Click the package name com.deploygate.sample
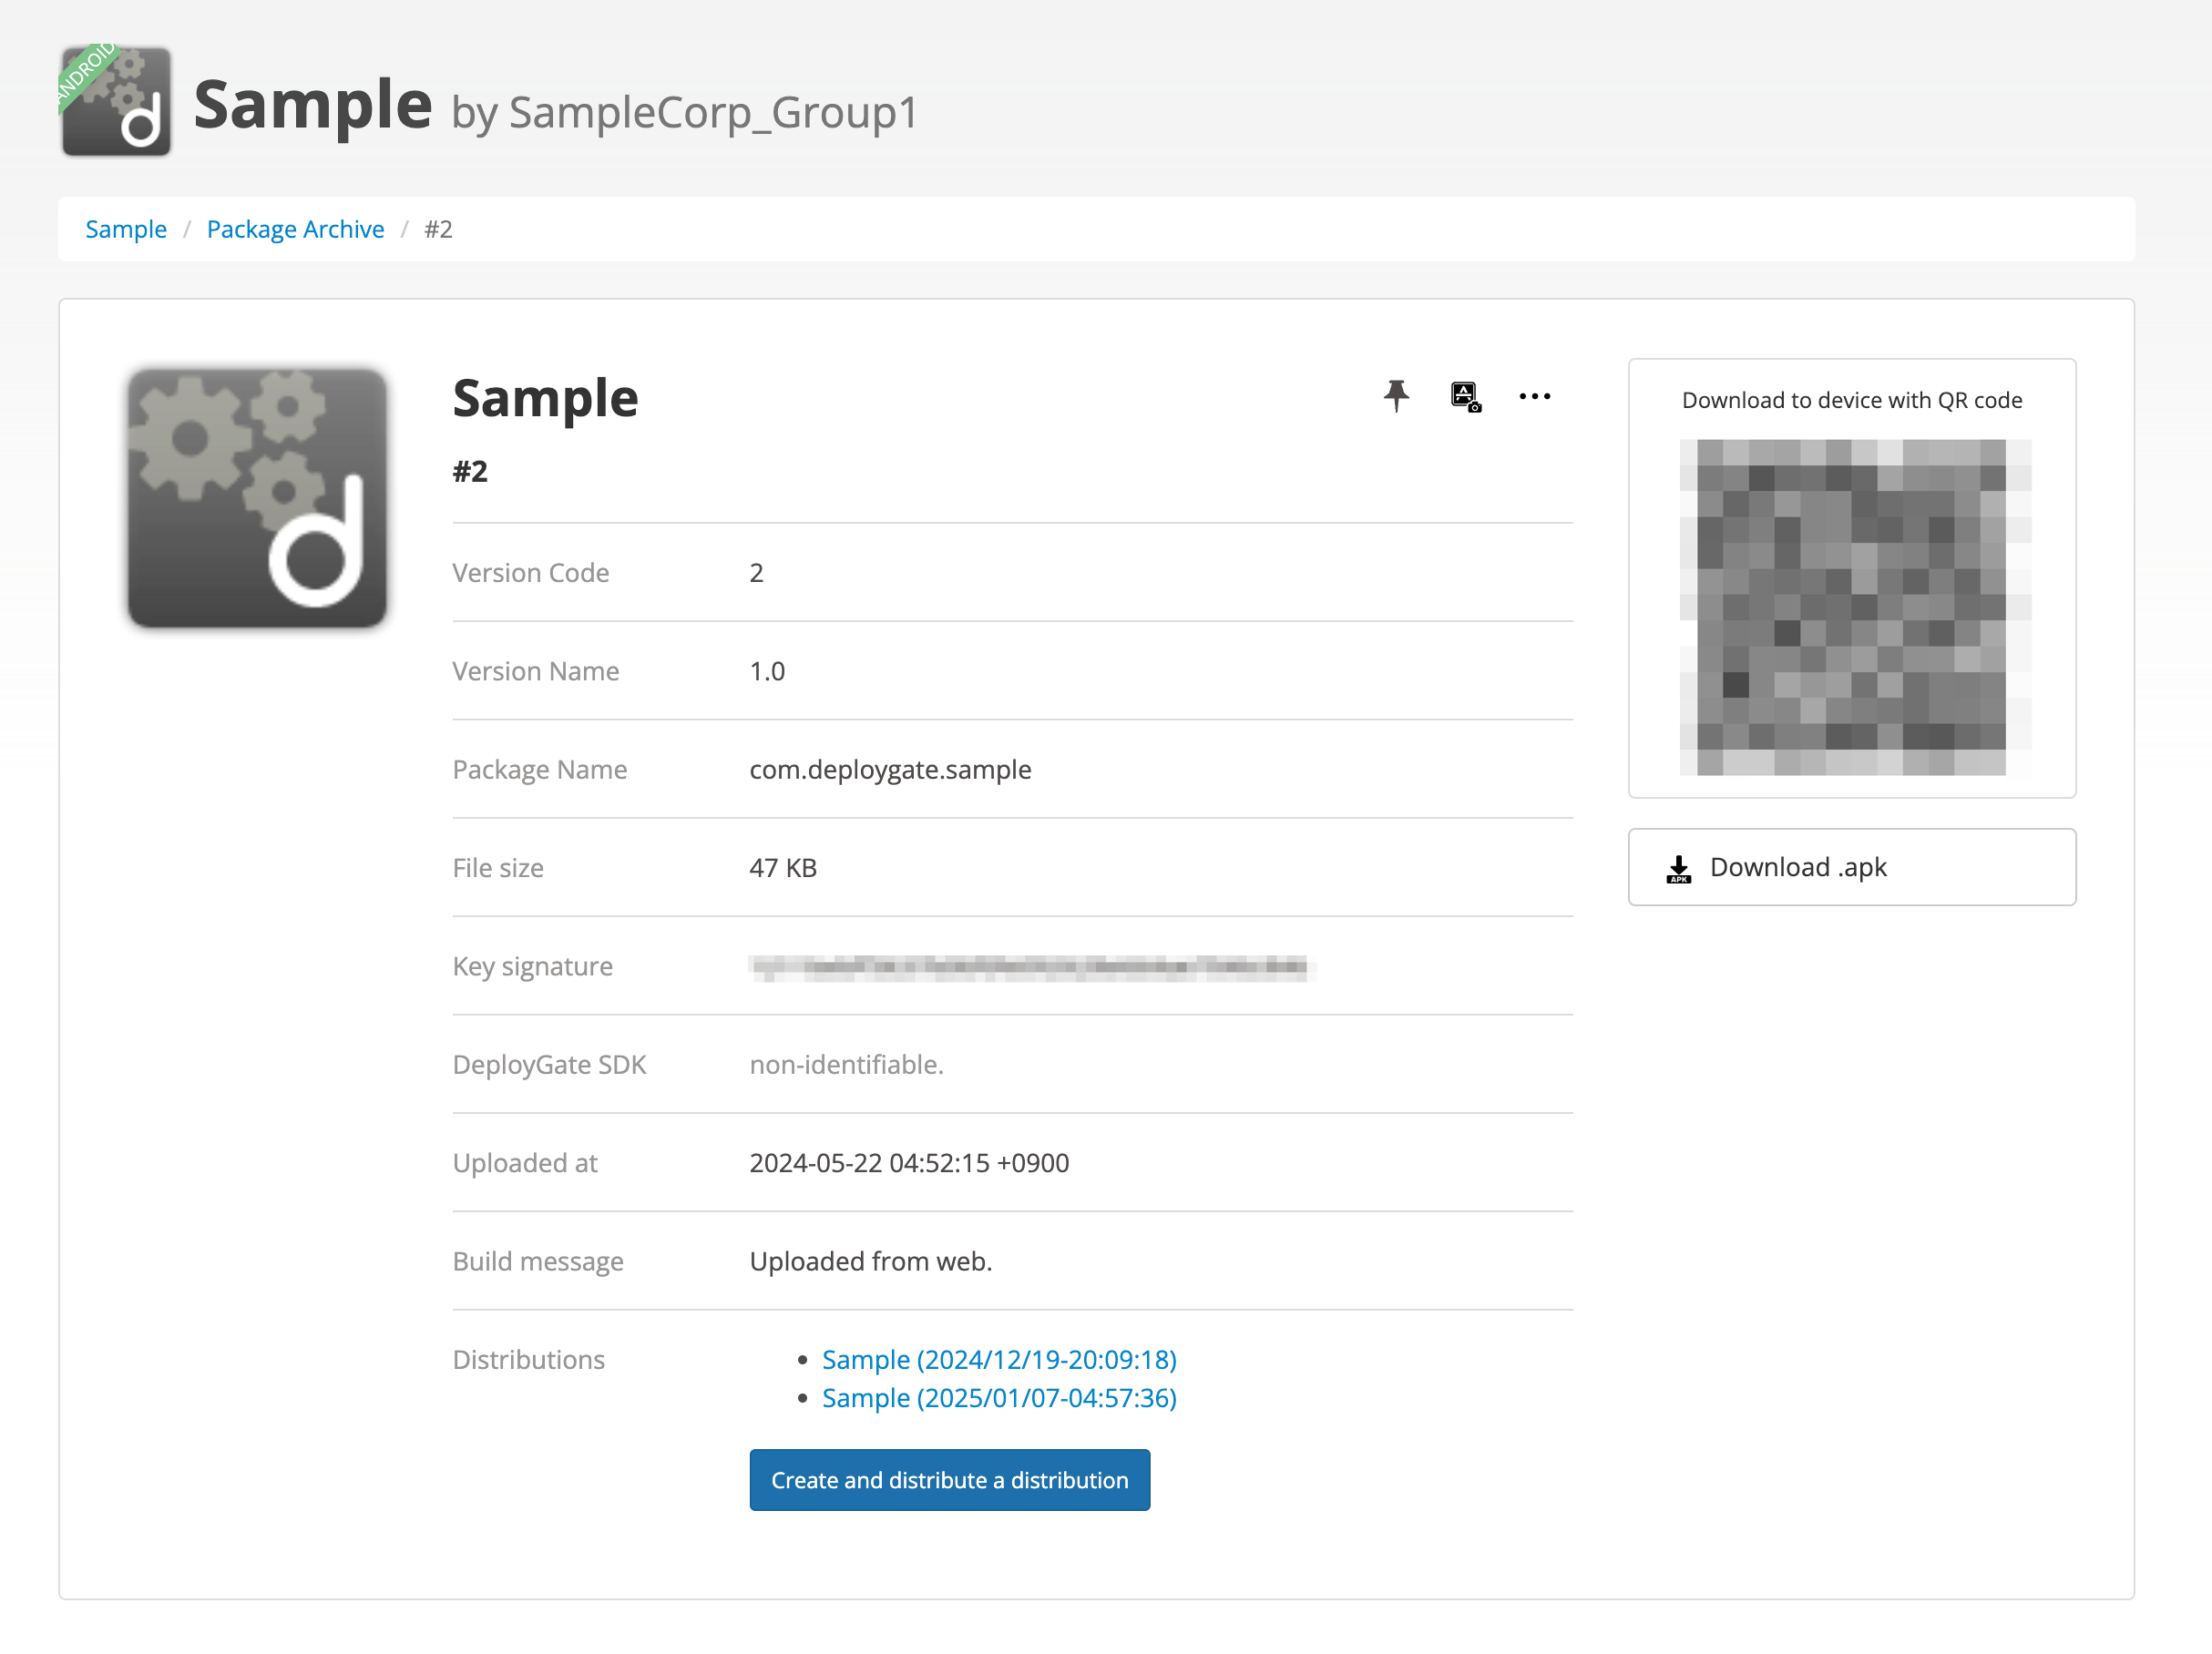The width and height of the screenshot is (2212, 1654). (890, 769)
